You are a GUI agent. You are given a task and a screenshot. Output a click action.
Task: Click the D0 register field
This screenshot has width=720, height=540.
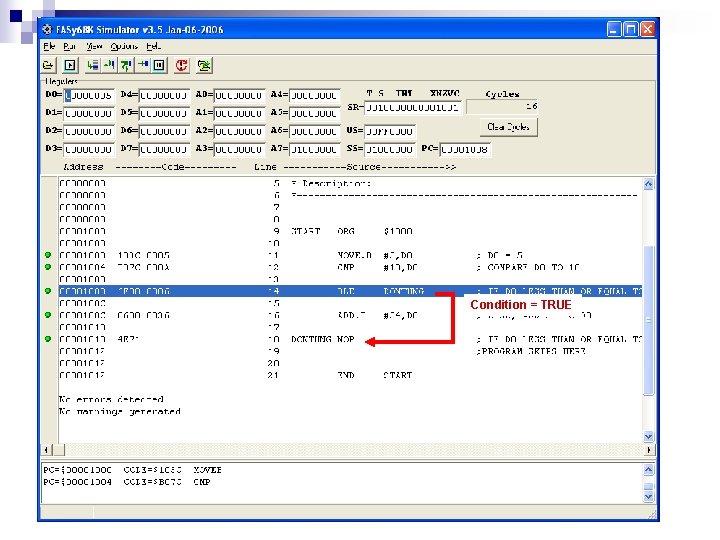click(89, 96)
